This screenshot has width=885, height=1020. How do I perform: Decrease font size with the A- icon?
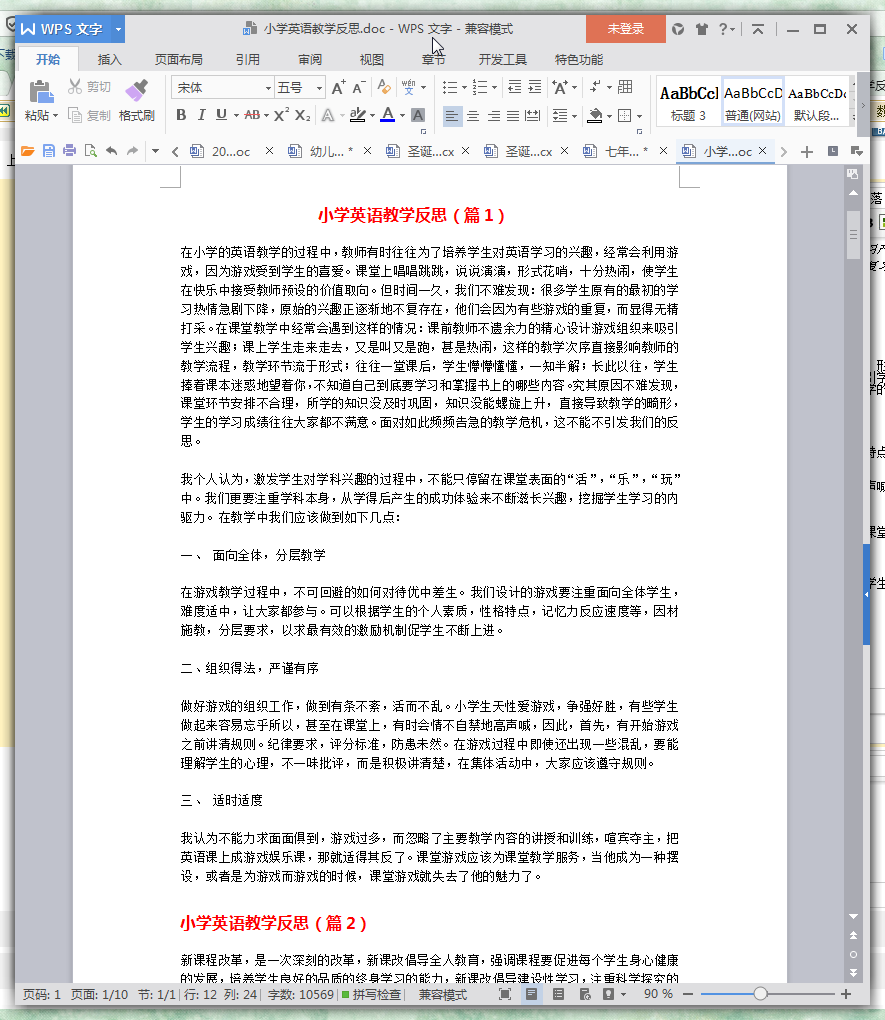359,87
